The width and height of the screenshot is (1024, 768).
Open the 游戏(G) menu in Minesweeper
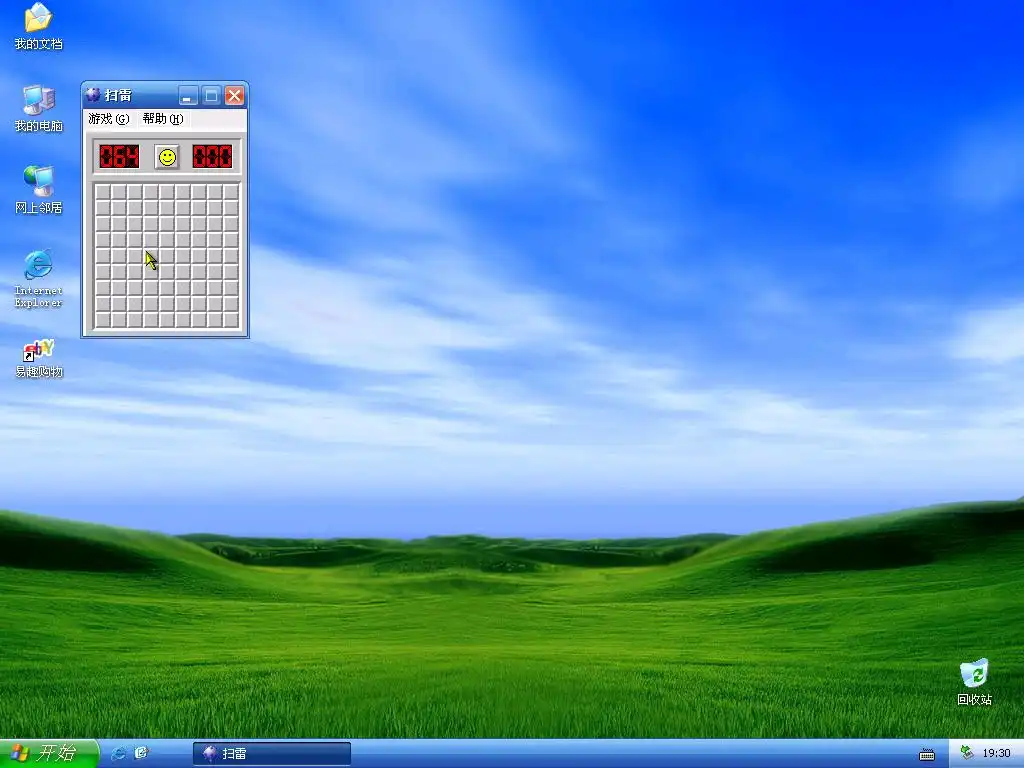pos(108,119)
